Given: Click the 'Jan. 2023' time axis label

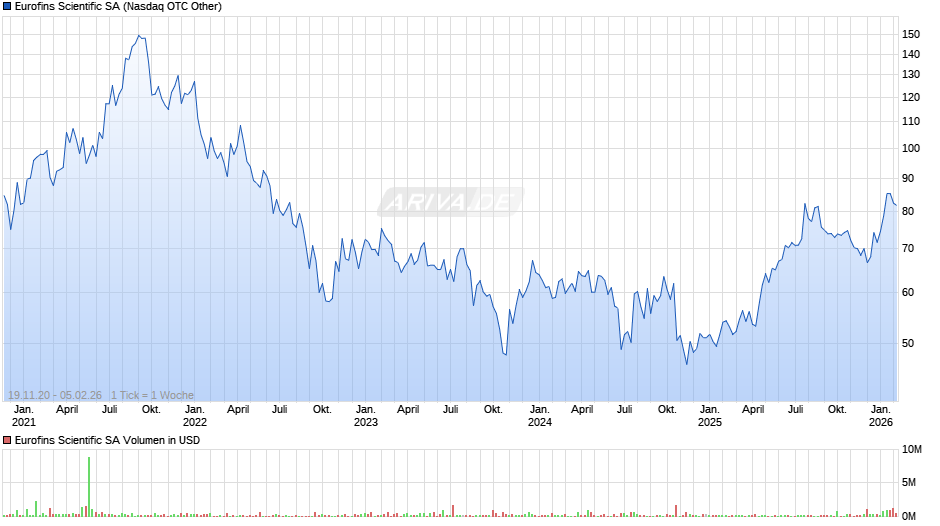Looking at the screenshot, I should point(366,416).
